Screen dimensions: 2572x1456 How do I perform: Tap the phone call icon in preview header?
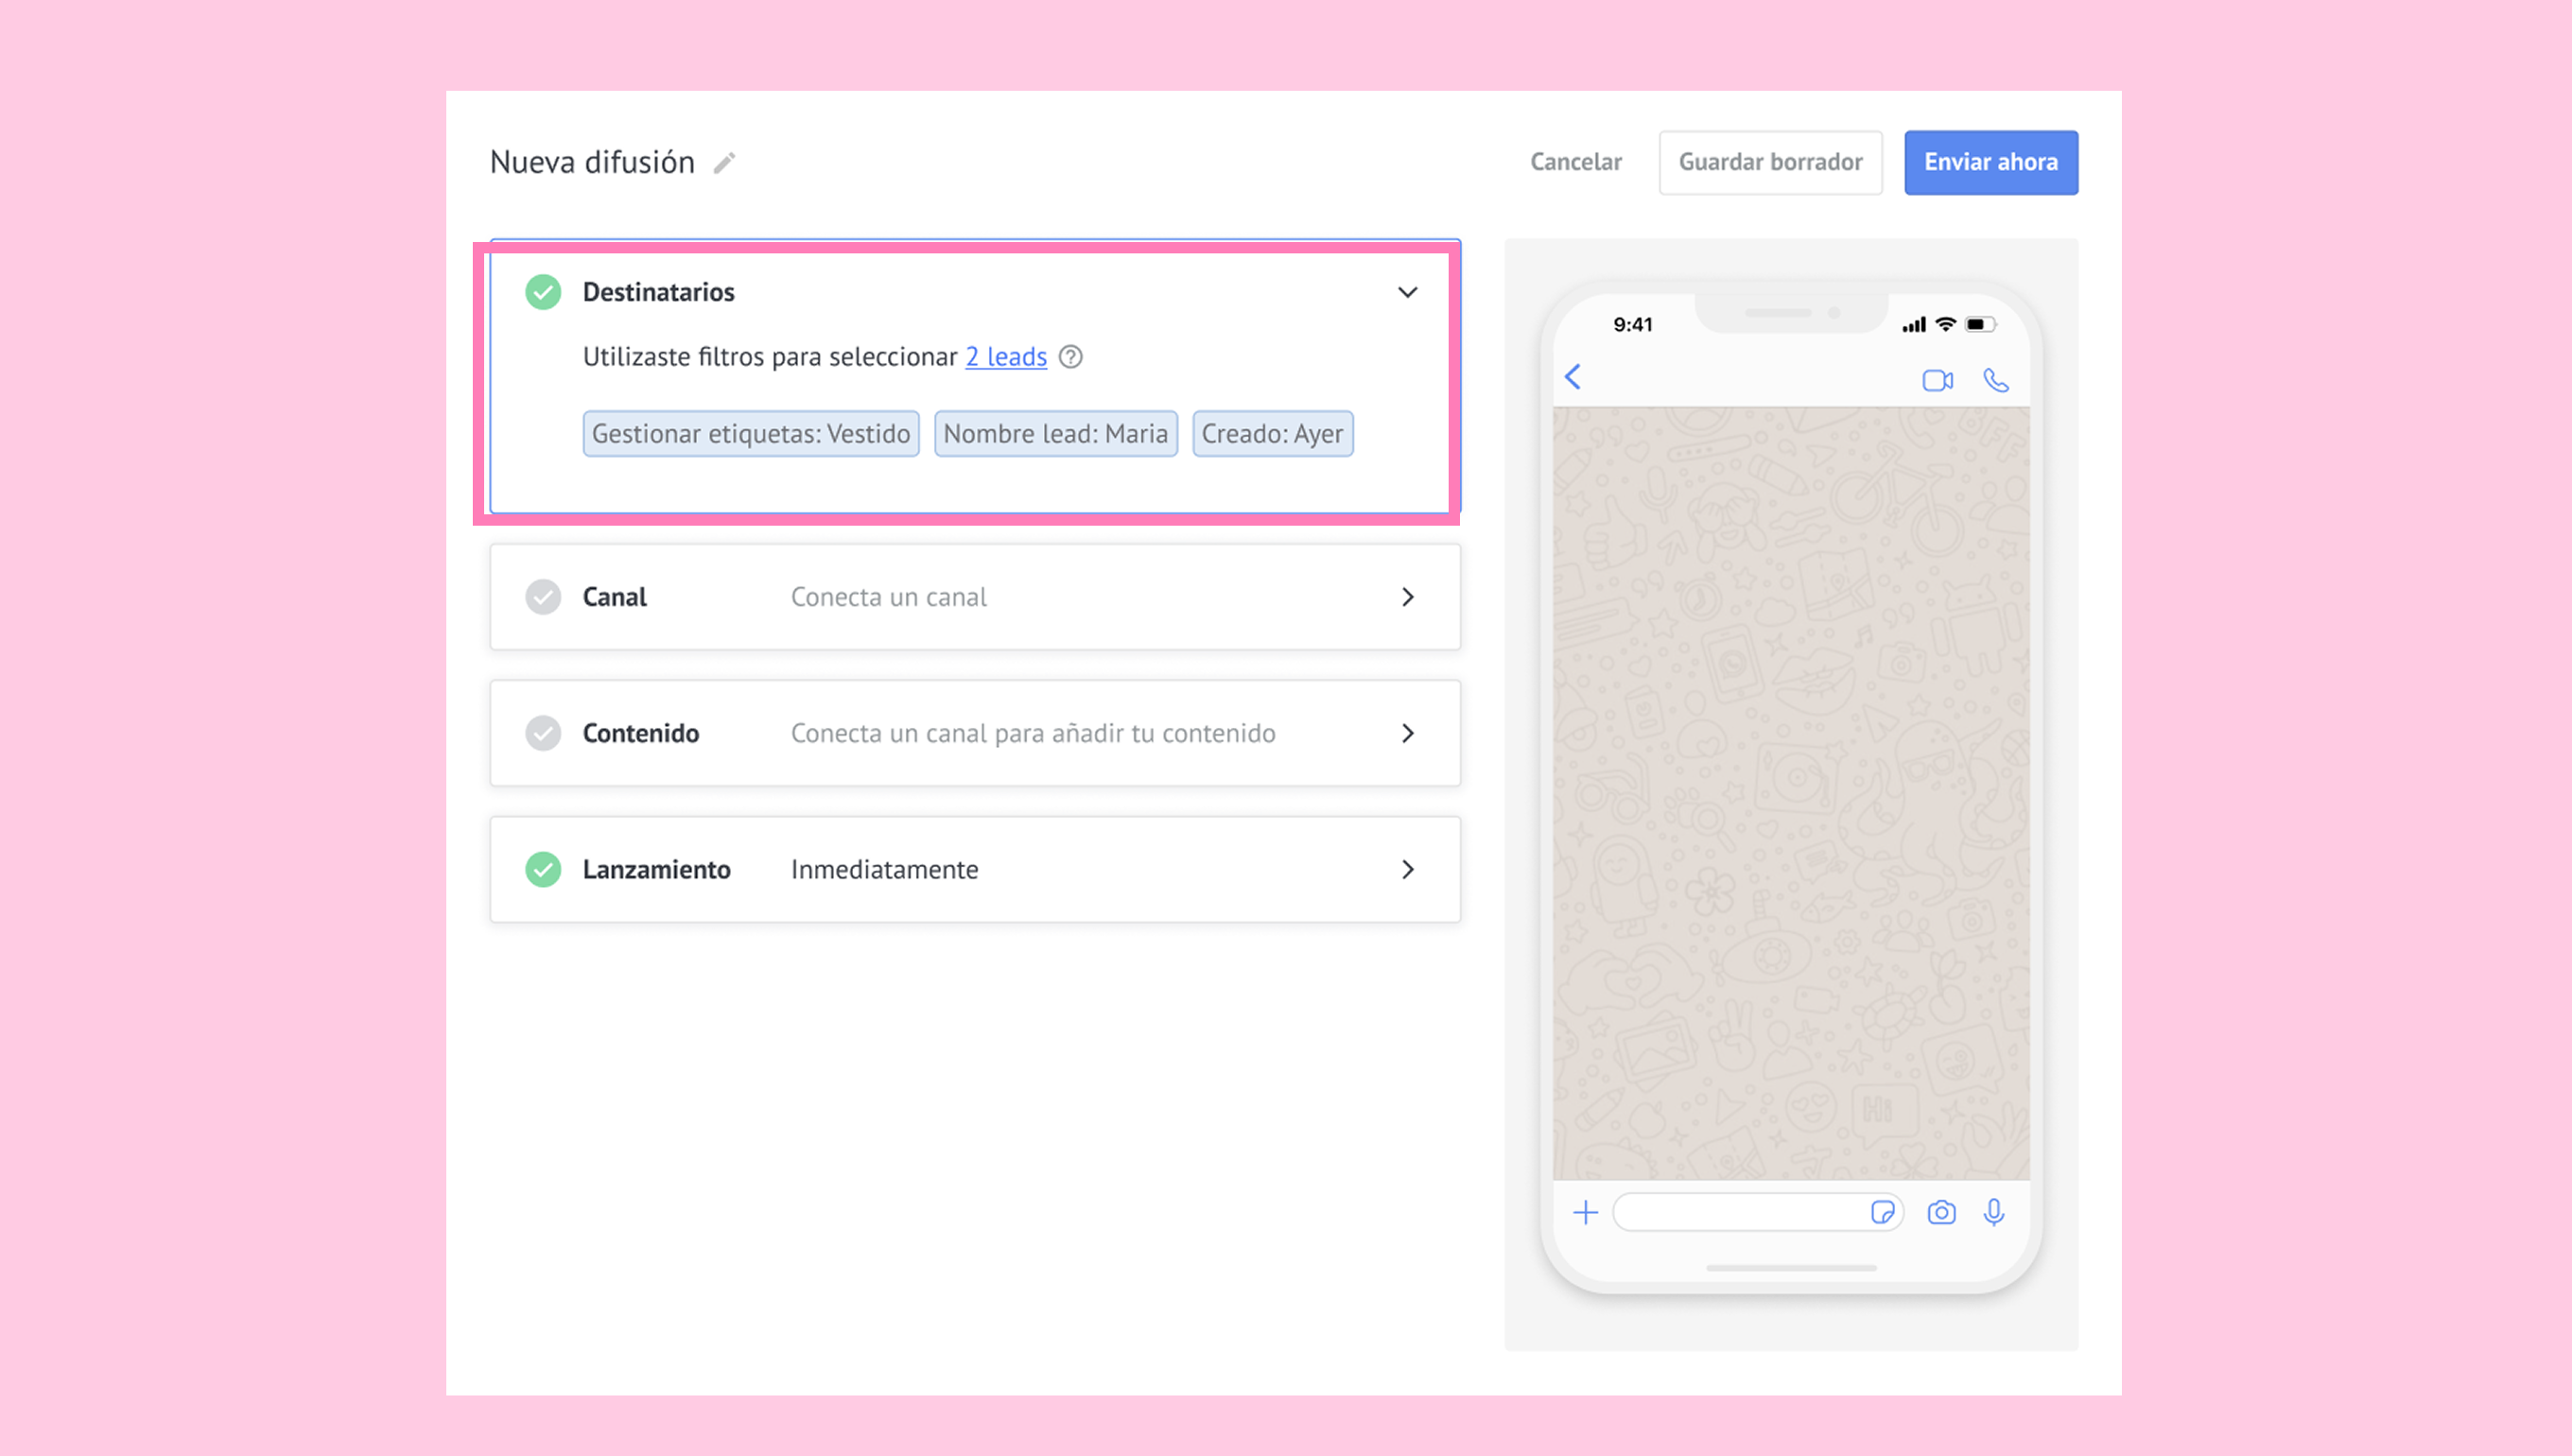click(1996, 380)
